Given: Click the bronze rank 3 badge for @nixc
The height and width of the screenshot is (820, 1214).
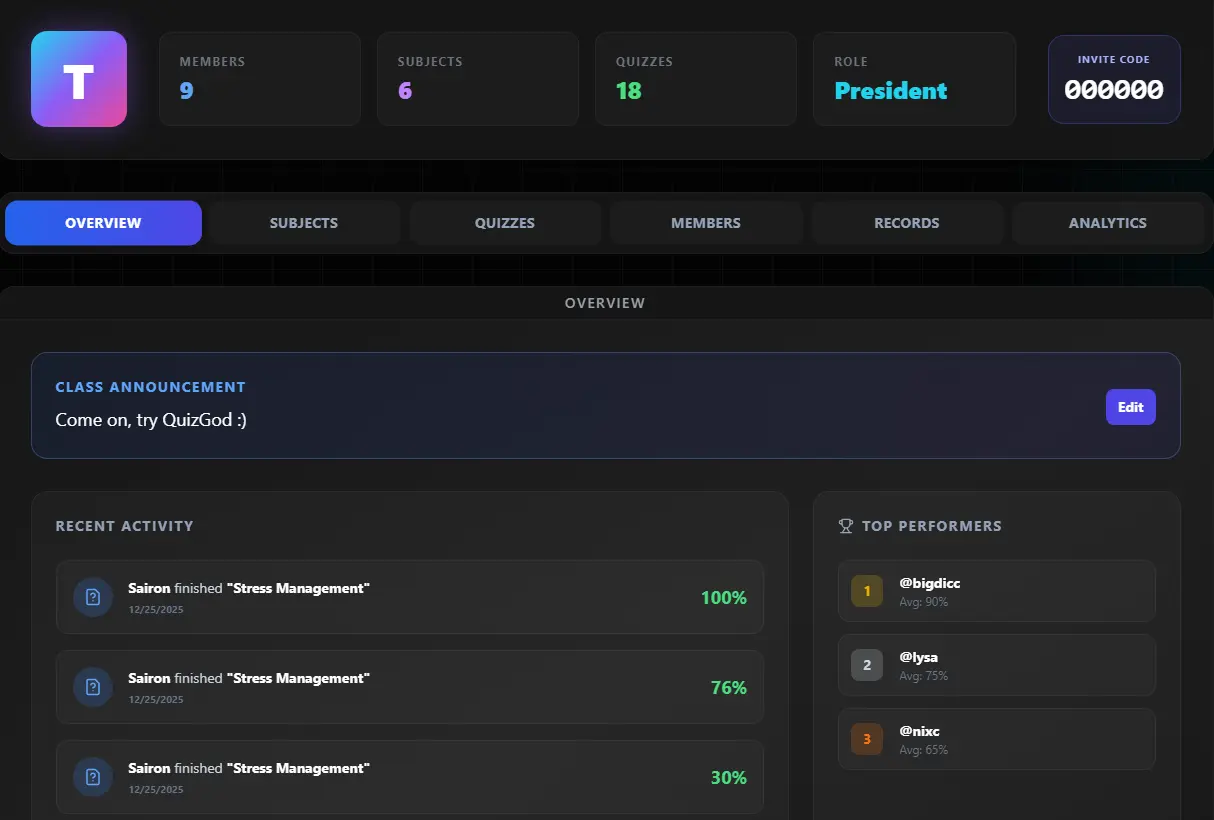Looking at the screenshot, I should point(867,739).
